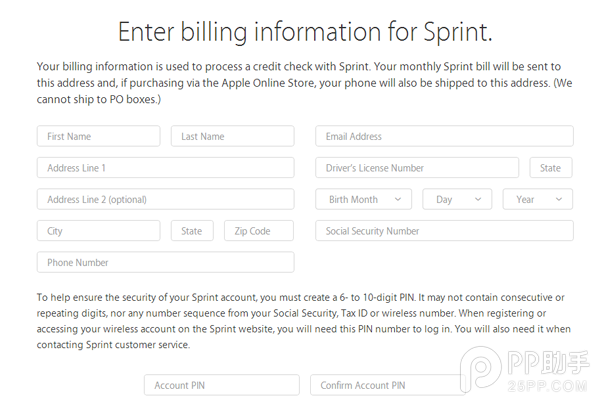Focus the Driver's License Number field
The image size is (600, 400).
[417, 168]
